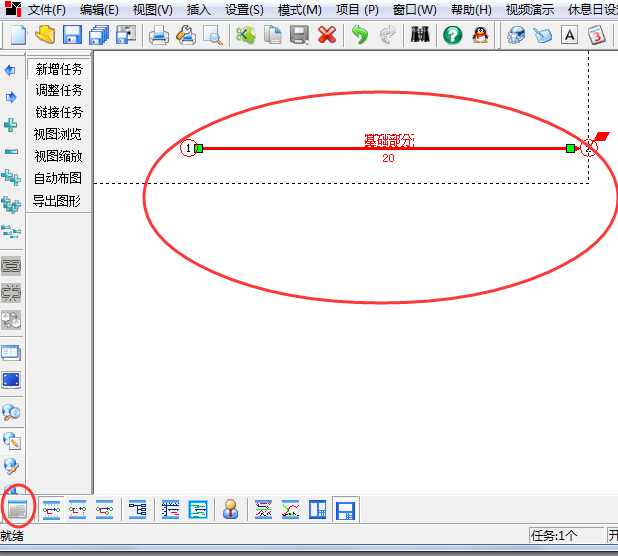Click the red X delete icon
Screen dimensions: 618x556
pyautogui.click(x=326, y=36)
